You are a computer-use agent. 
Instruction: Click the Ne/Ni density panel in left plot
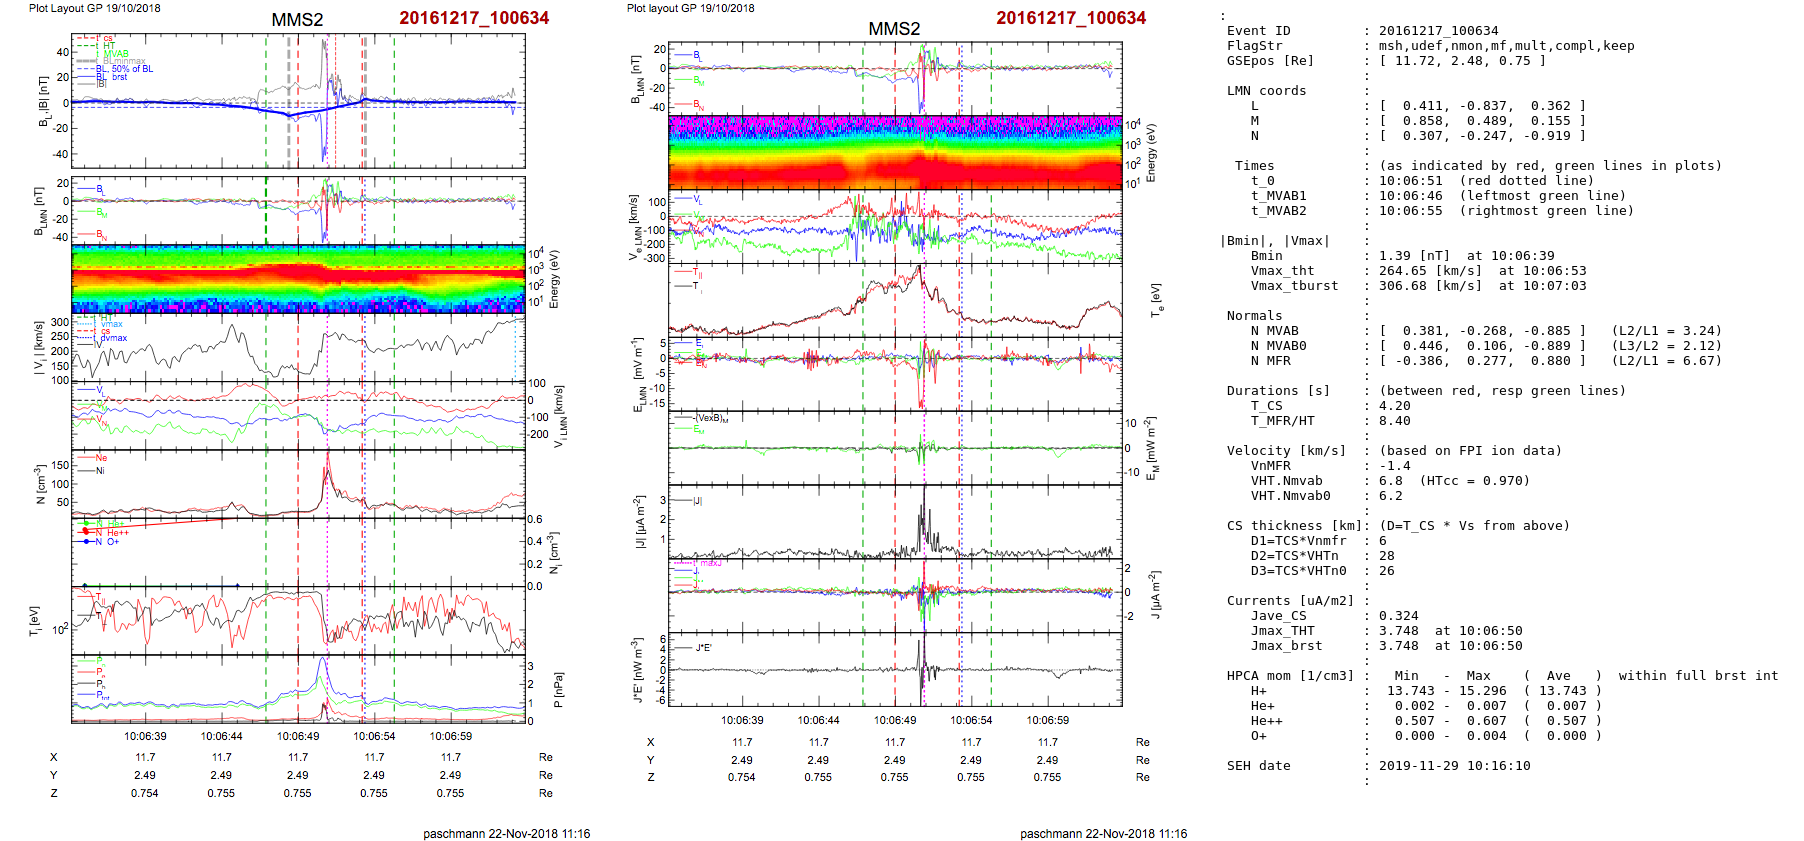click(x=298, y=483)
